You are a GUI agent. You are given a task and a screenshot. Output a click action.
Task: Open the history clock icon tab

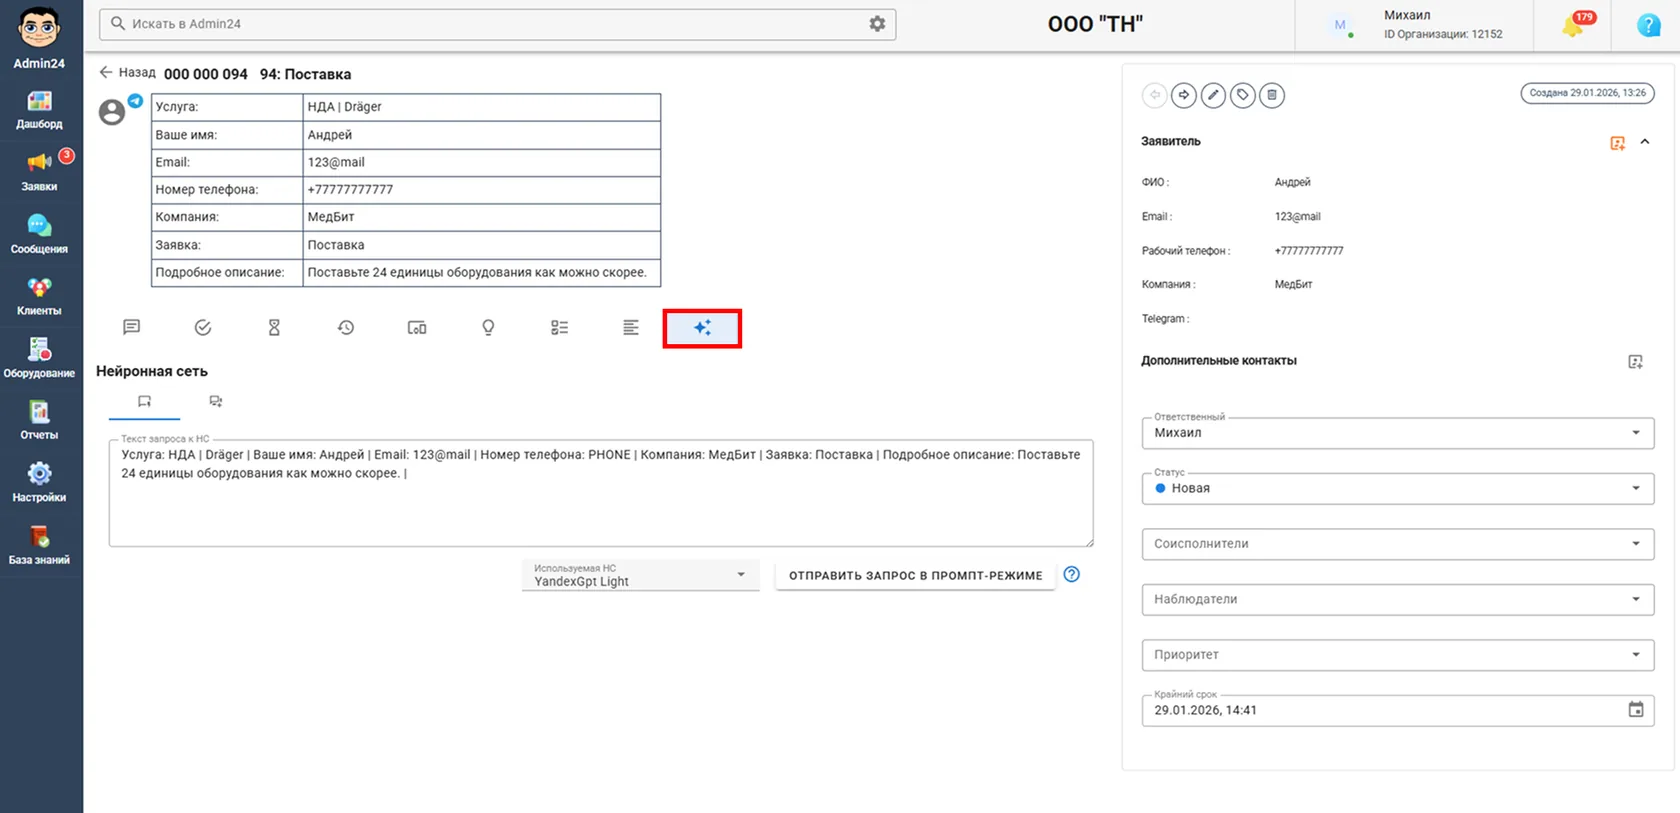[x=346, y=327]
